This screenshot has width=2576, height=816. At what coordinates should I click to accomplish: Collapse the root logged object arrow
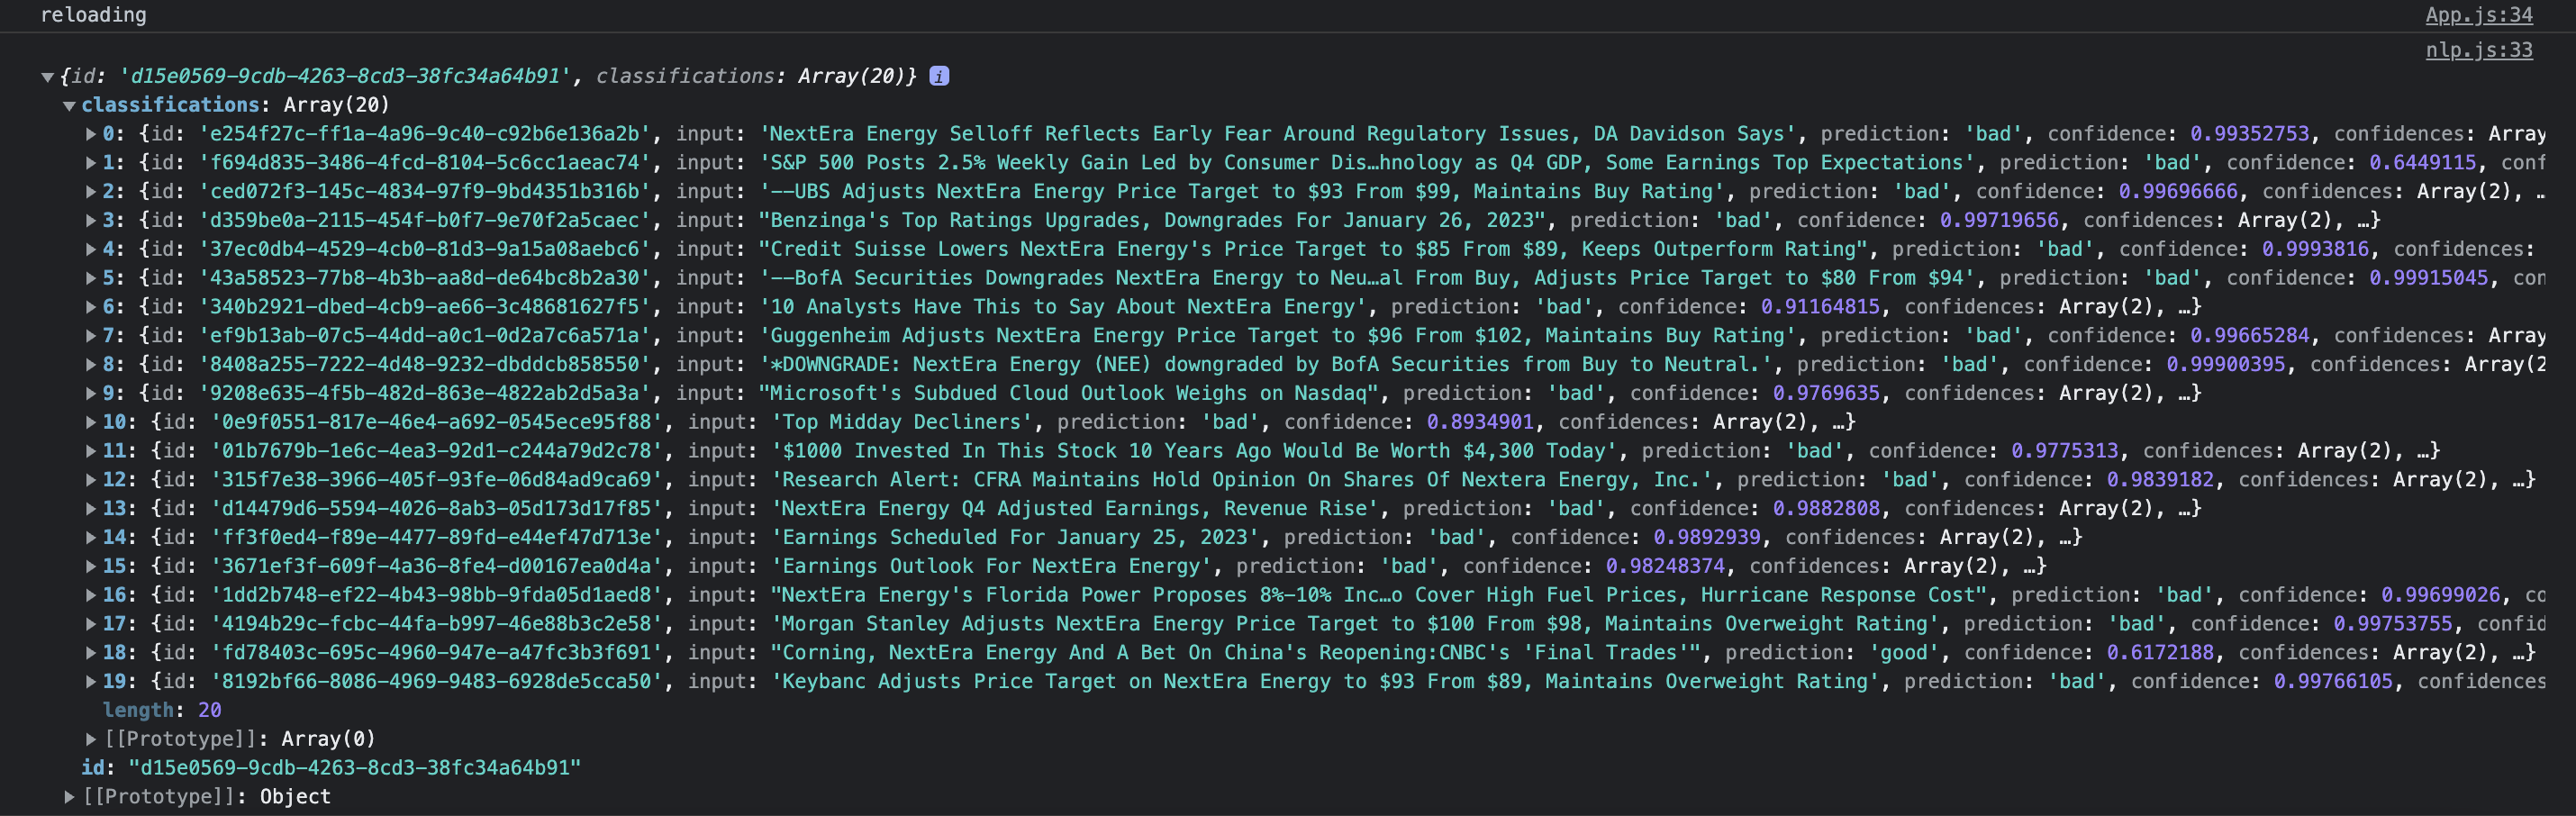click(x=47, y=77)
